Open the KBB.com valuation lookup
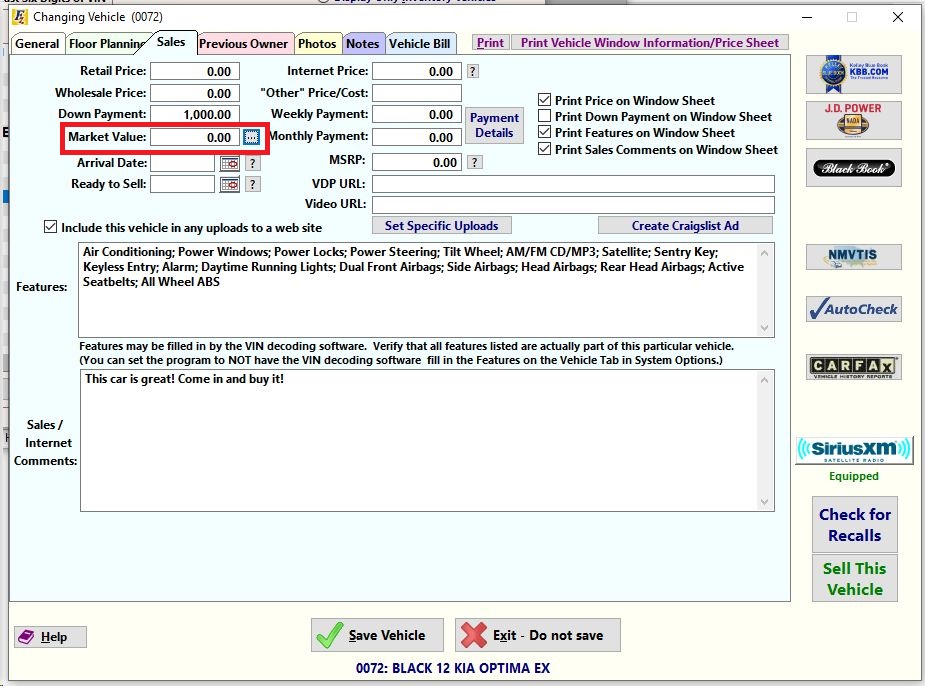The width and height of the screenshot is (925, 686). tap(854, 74)
